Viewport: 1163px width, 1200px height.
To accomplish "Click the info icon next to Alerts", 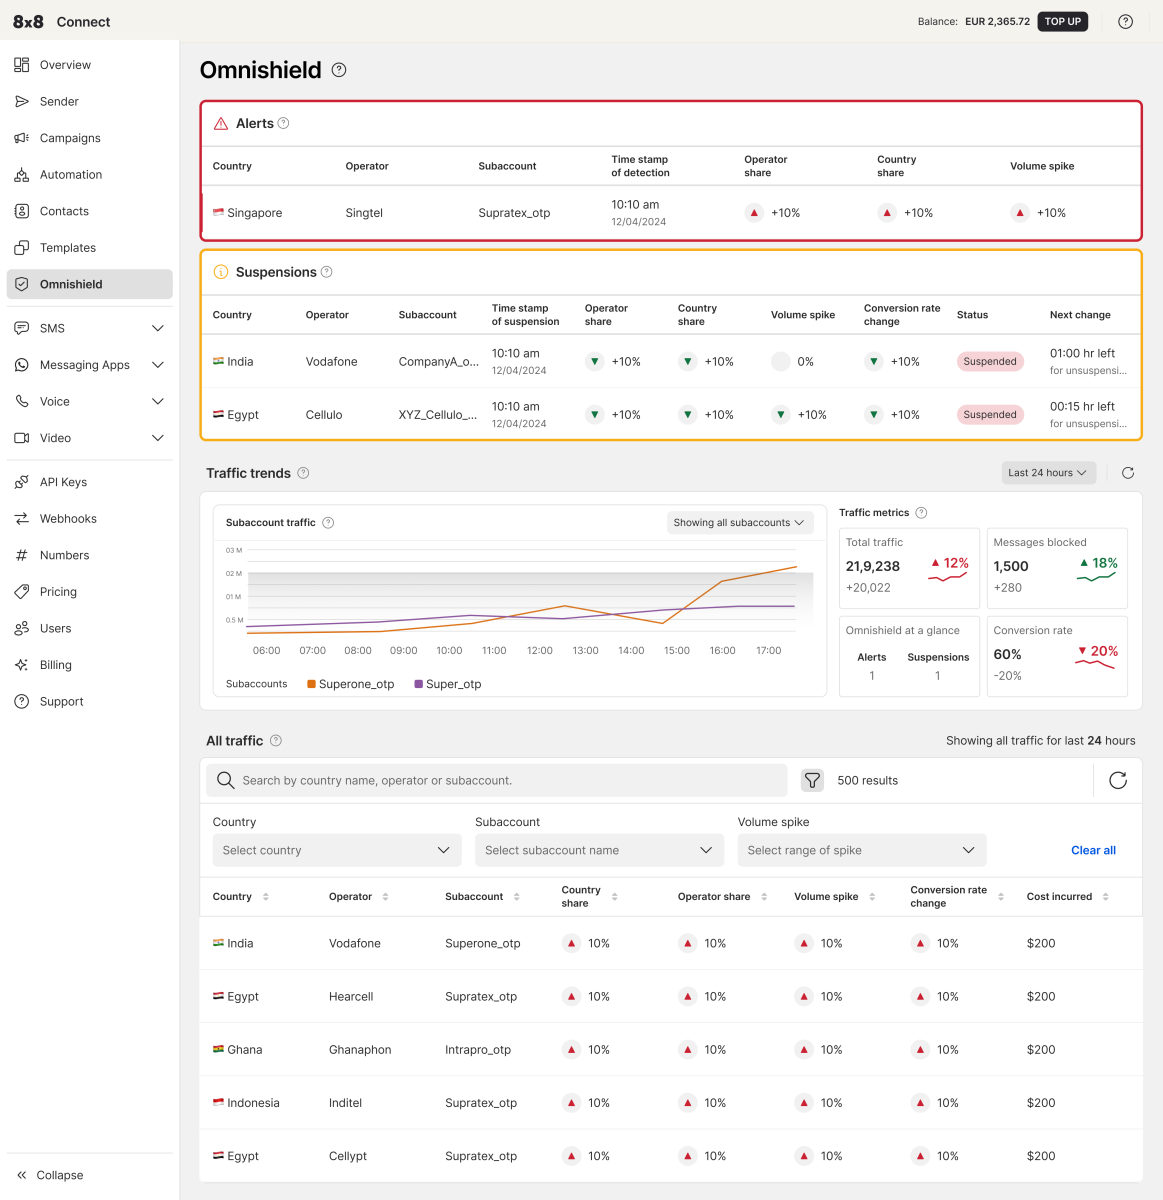I will 284,123.
